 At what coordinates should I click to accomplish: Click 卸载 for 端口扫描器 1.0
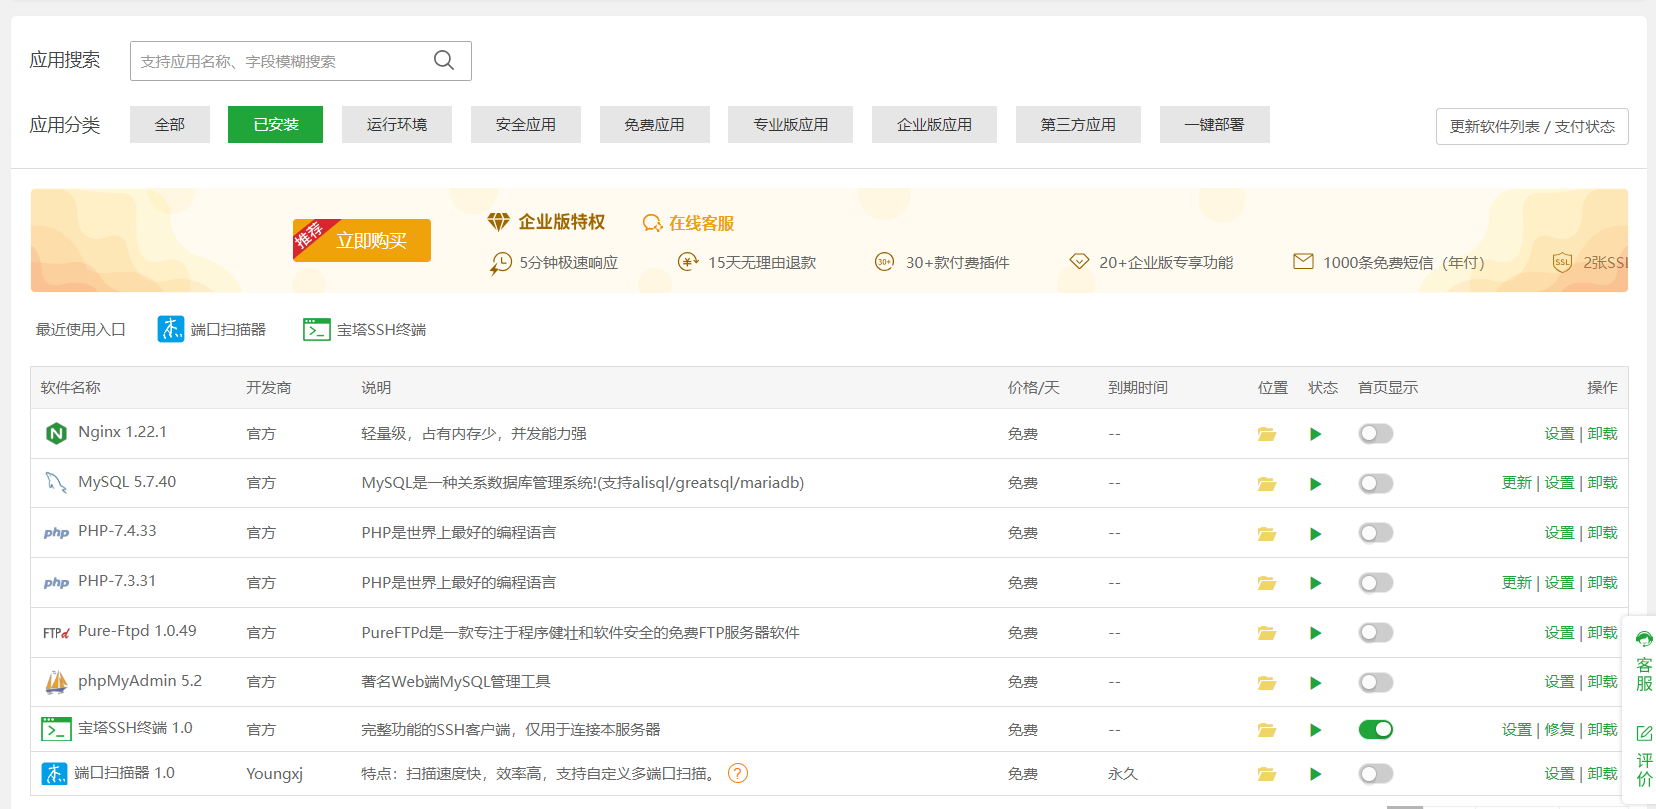pyautogui.click(x=1602, y=773)
